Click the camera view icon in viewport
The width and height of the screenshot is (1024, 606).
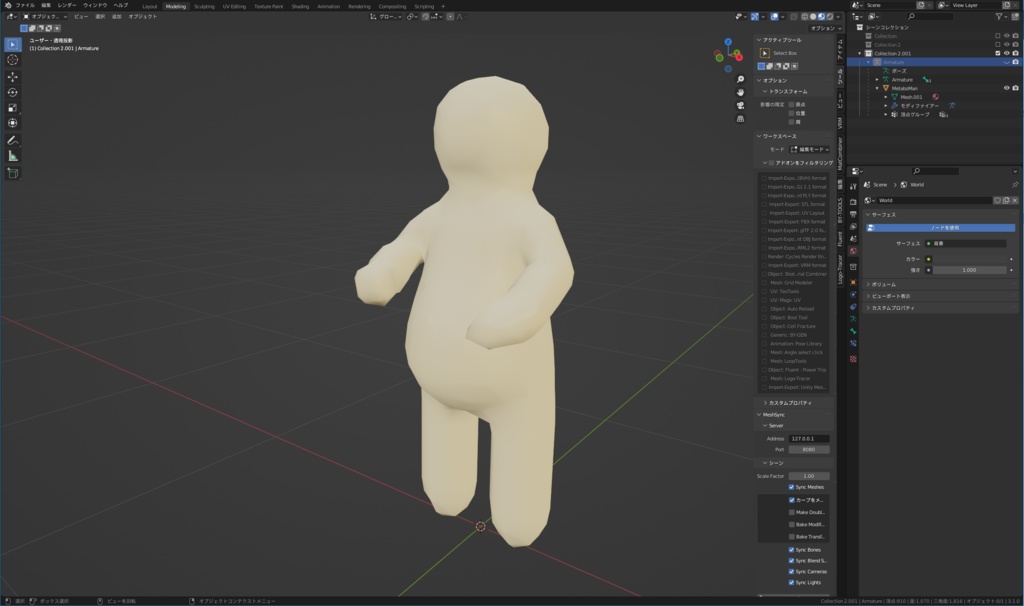(741, 105)
